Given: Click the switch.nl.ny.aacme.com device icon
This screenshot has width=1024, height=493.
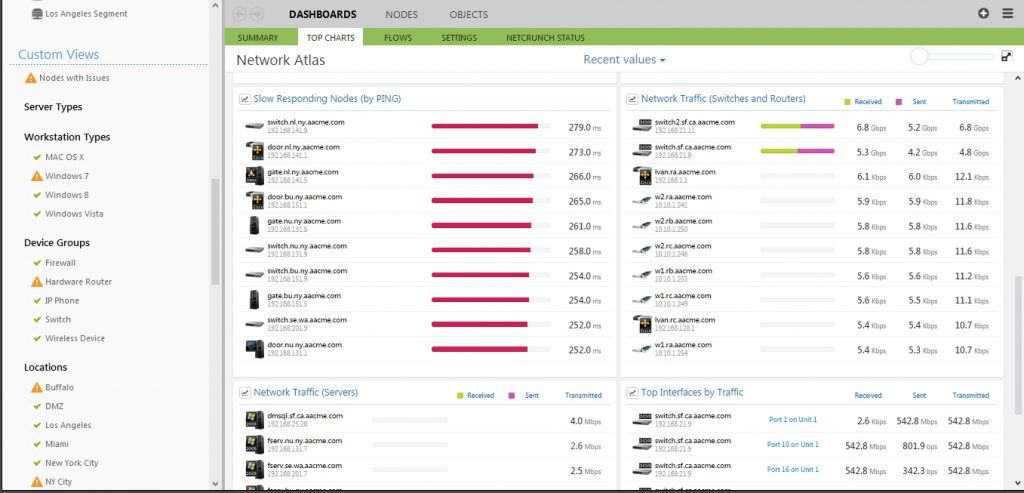Looking at the screenshot, I should click(254, 126).
